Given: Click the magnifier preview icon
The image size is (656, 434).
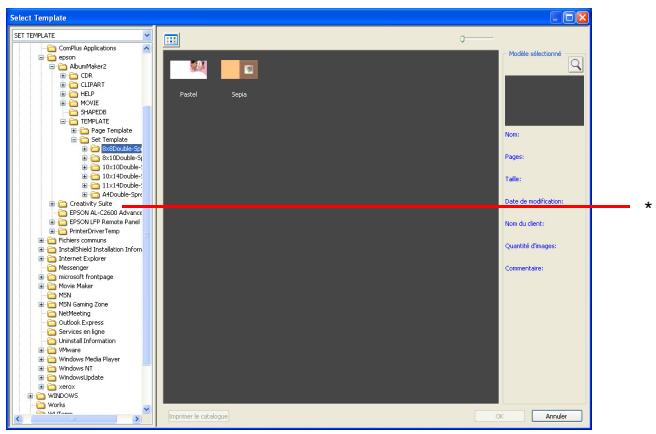Looking at the screenshot, I should pos(576,64).
